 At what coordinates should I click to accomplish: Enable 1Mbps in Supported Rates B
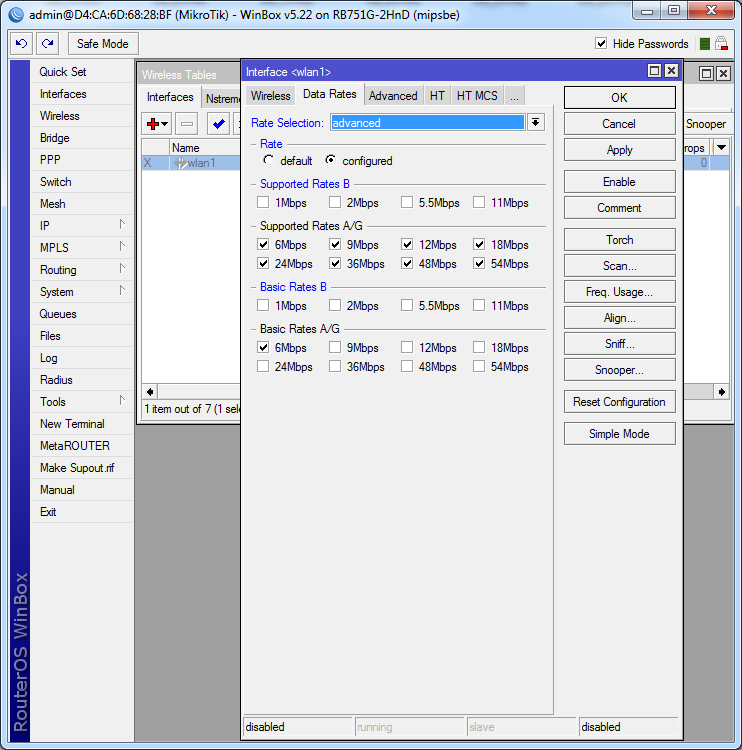[x=263, y=202]
